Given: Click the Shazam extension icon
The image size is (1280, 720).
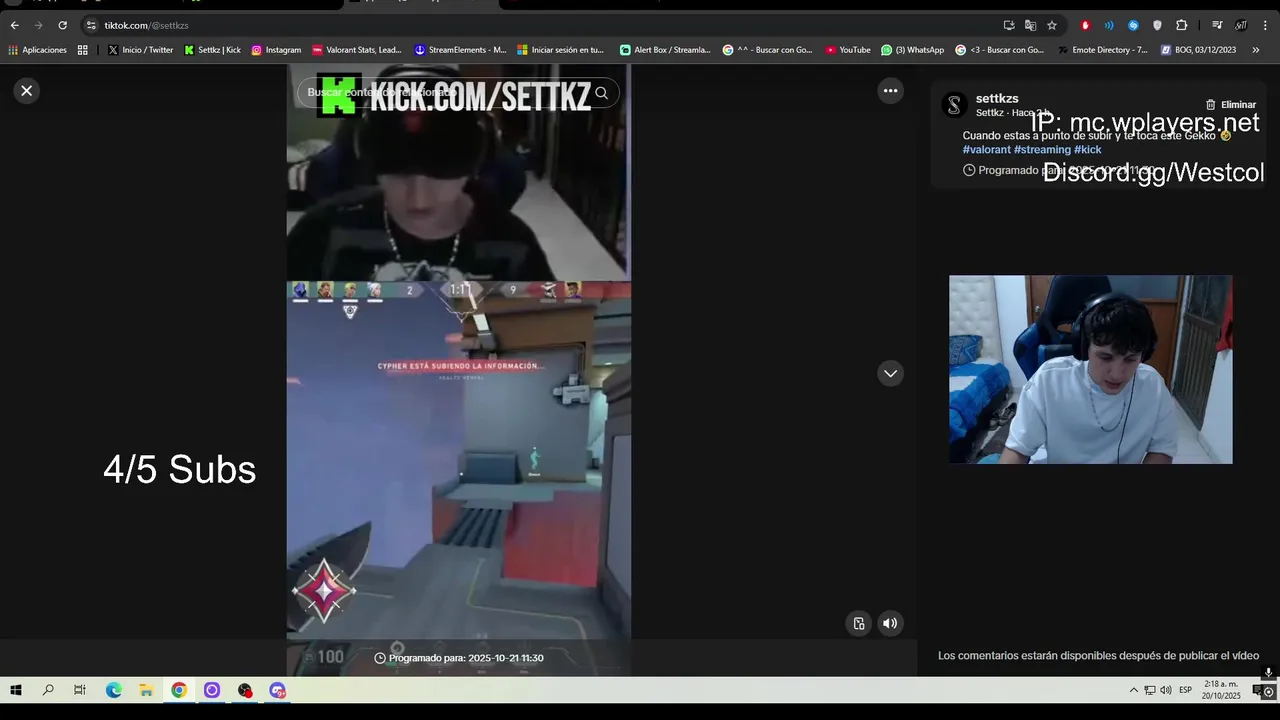Looking at the screenshot, I should (x=1133, y=25).
